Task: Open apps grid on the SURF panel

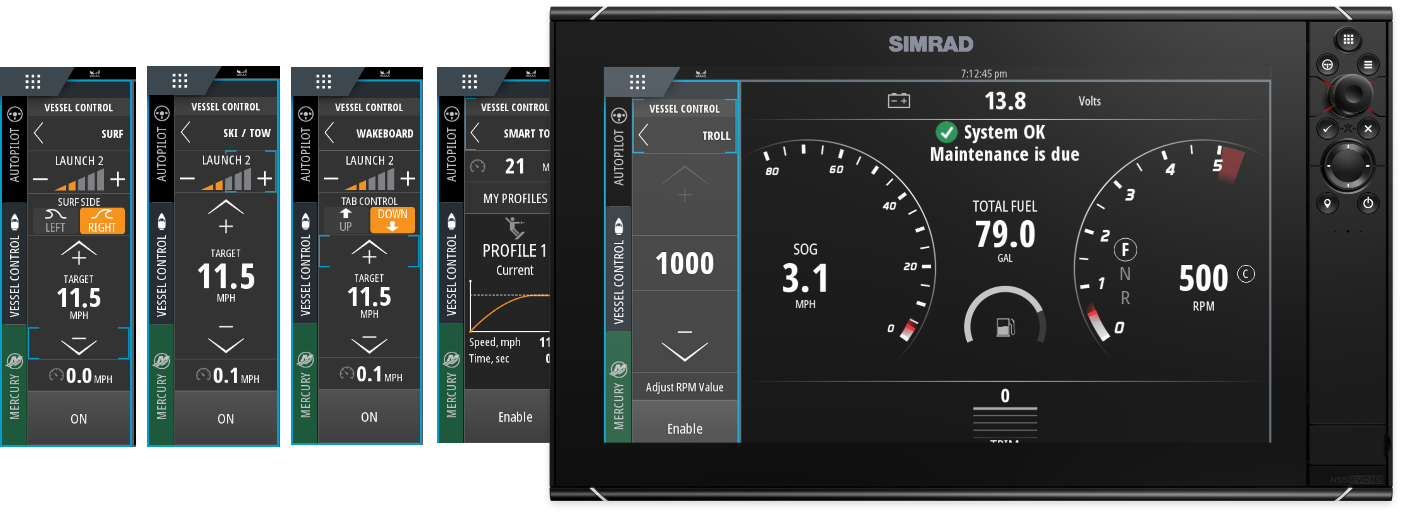Action: pos(33,81)
